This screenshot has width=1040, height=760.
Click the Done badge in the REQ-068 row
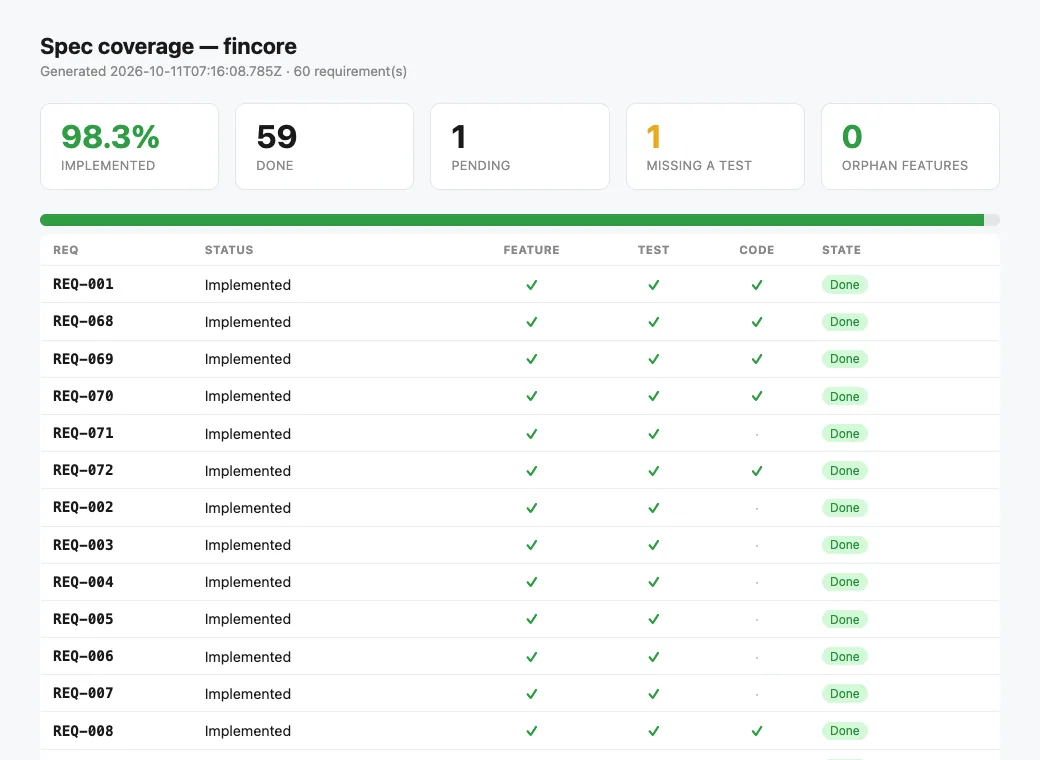844,322
